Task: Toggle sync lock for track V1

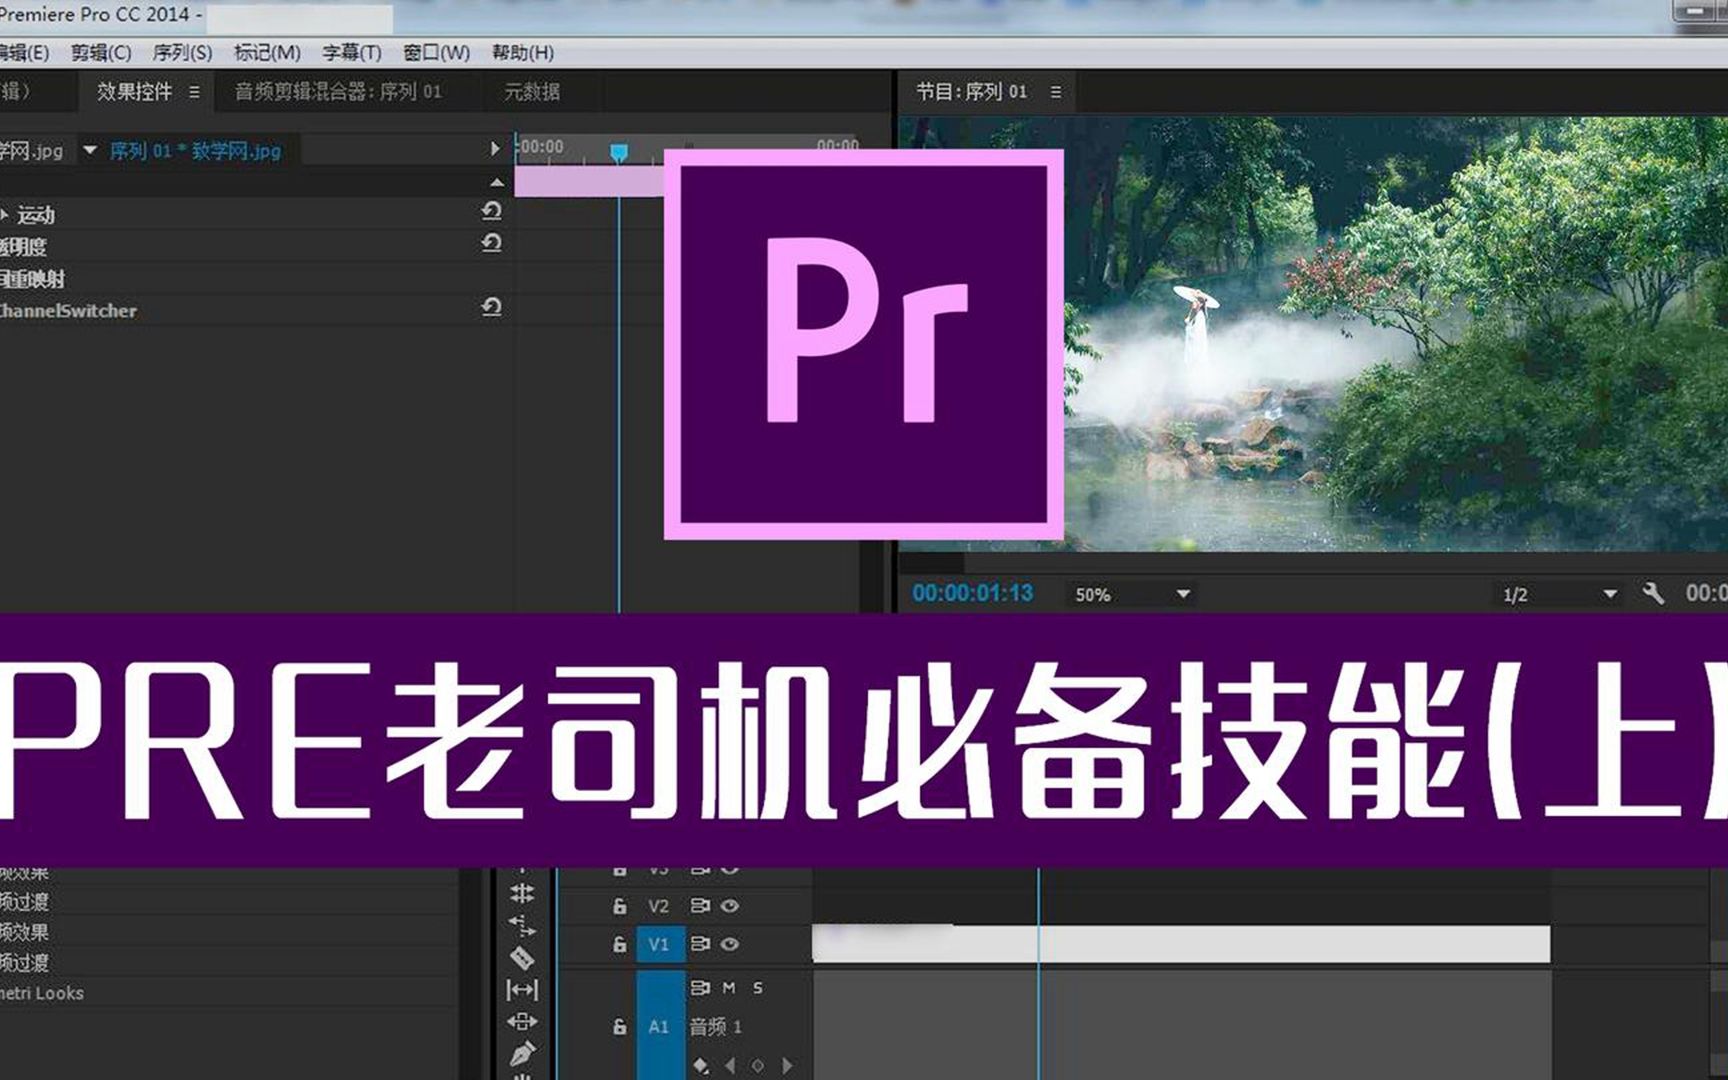Action: point(700,944)
